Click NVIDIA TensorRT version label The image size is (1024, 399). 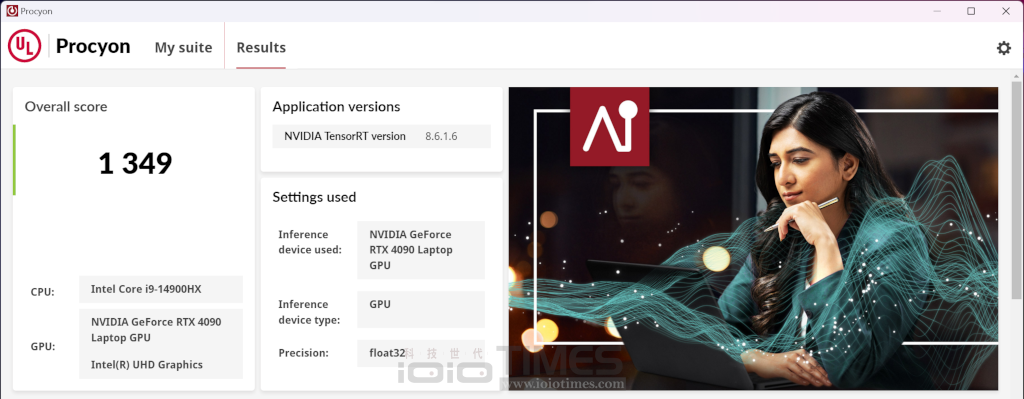[345, 136]
